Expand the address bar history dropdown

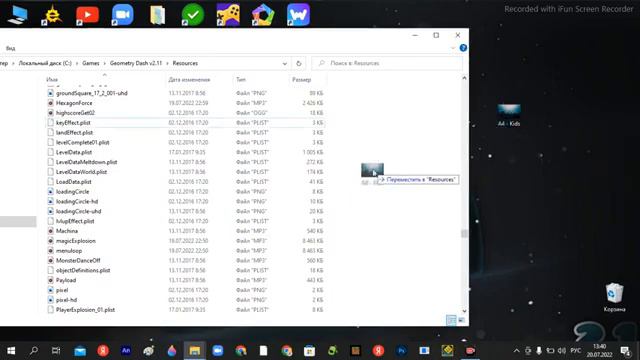284,63
